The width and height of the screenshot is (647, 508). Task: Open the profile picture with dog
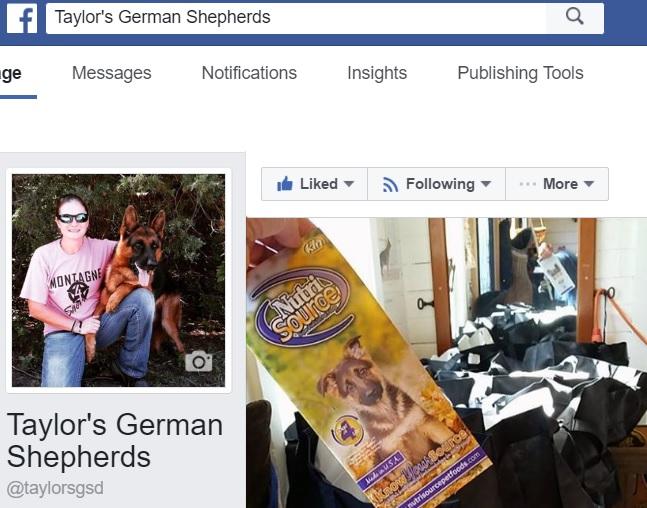point(118,280)
